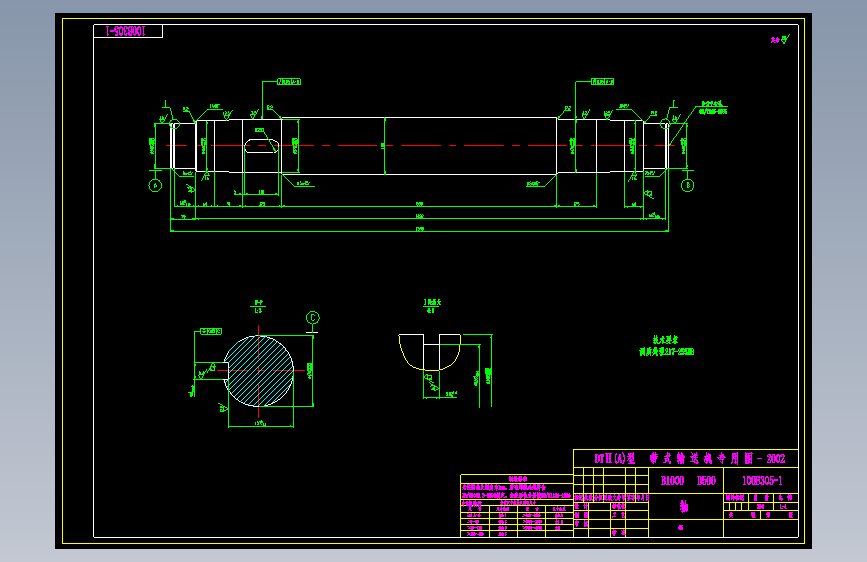Click the cross-section view title label
The image size is (867, 562).
258,306
